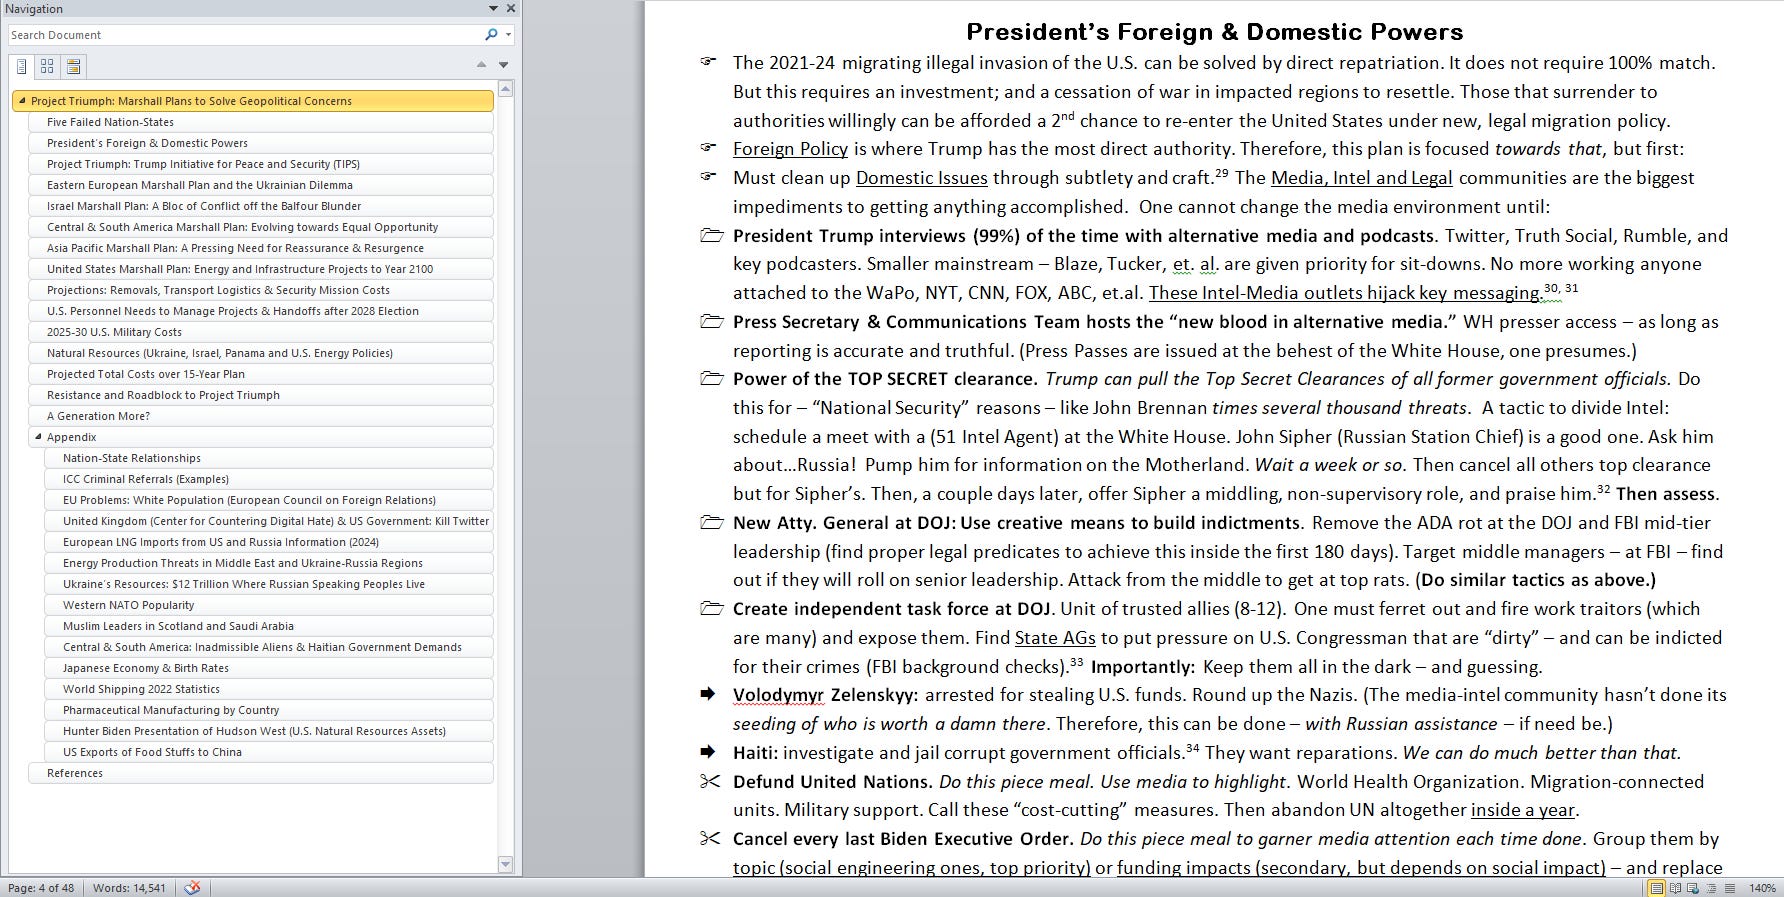Go to United Kingdom Center for Countering subheading
The image size is (1784, 897).
[269, 521]
